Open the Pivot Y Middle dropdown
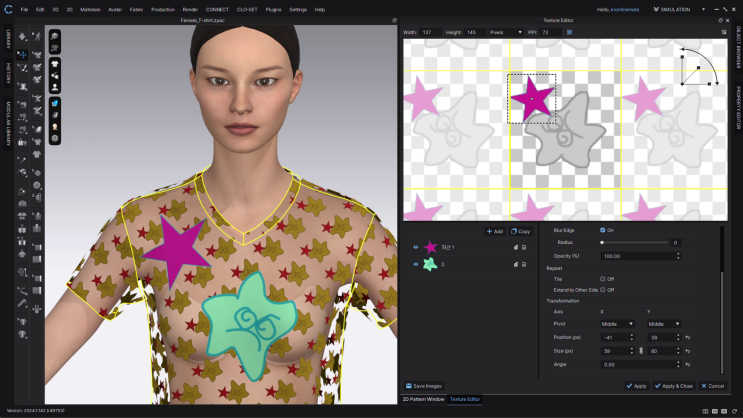Image resolution: width=743 pixels, height=418 pixels. click(x=663, y=324)
